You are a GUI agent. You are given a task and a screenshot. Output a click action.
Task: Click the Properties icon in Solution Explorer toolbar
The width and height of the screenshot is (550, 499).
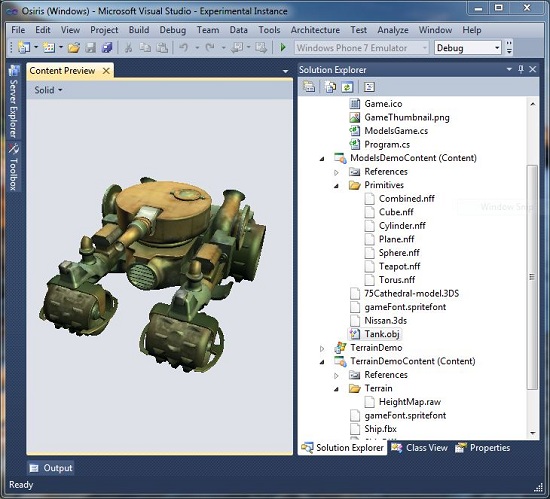click(309, 87)
